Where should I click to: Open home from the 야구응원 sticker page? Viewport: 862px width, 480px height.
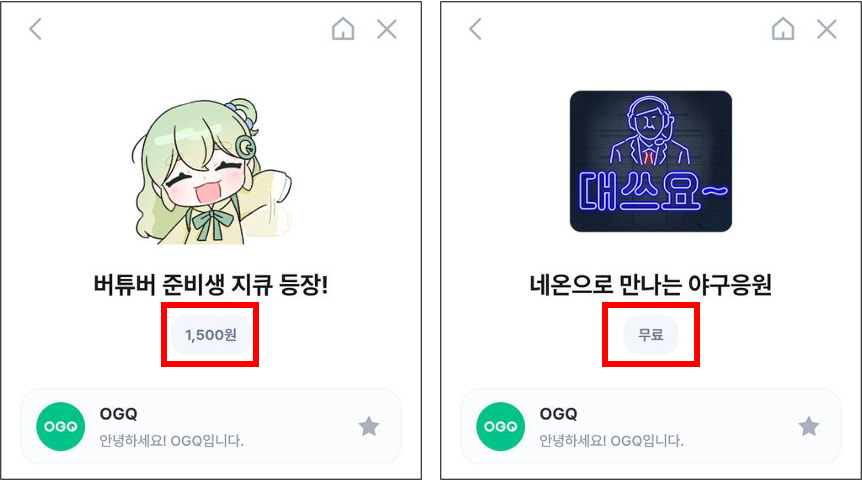(x=783, y=29)
